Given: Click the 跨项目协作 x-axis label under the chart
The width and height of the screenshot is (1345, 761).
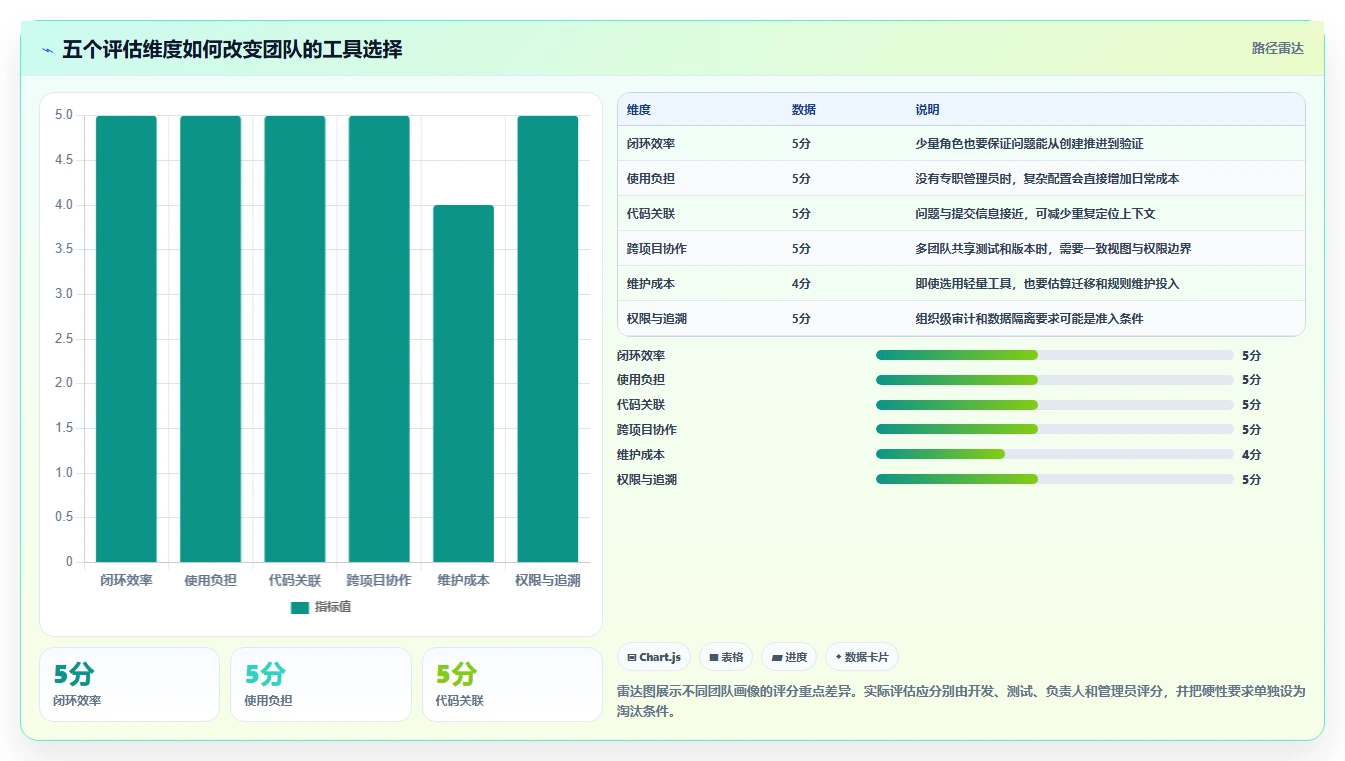Looking at the screenshot, I should click(x=379, y=580).
